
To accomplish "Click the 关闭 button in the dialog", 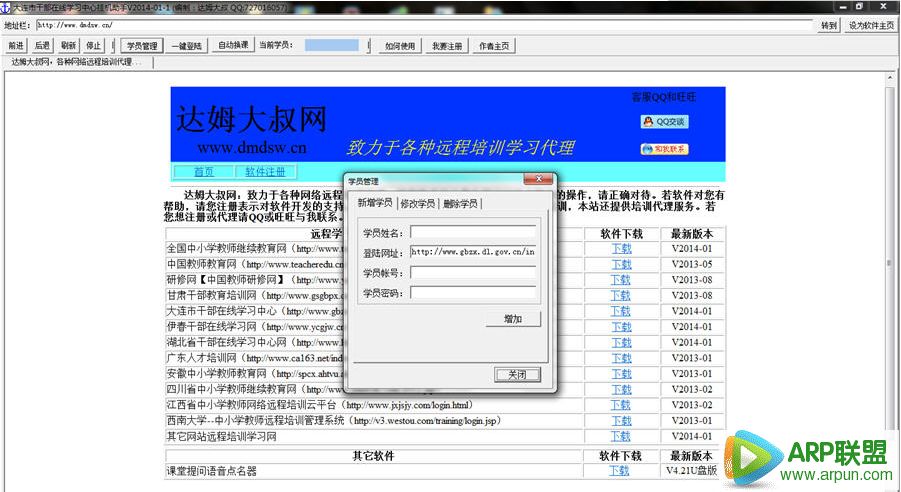I will click(x=517, y=375).
